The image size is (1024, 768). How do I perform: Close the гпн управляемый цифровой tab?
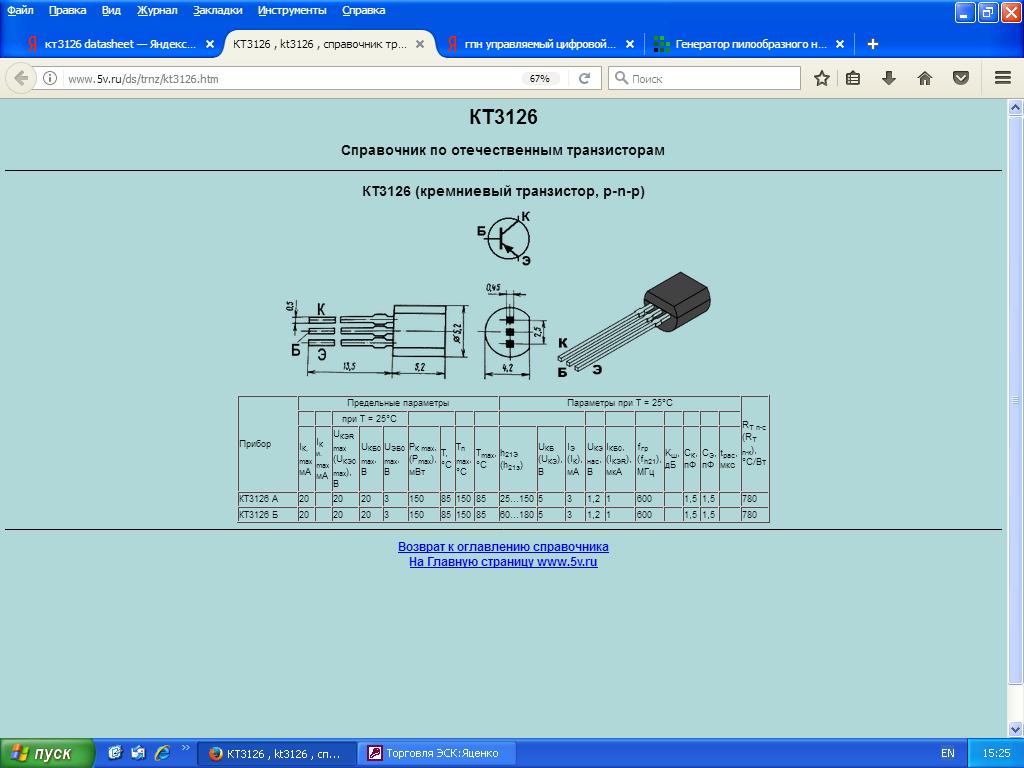[630, 44]
